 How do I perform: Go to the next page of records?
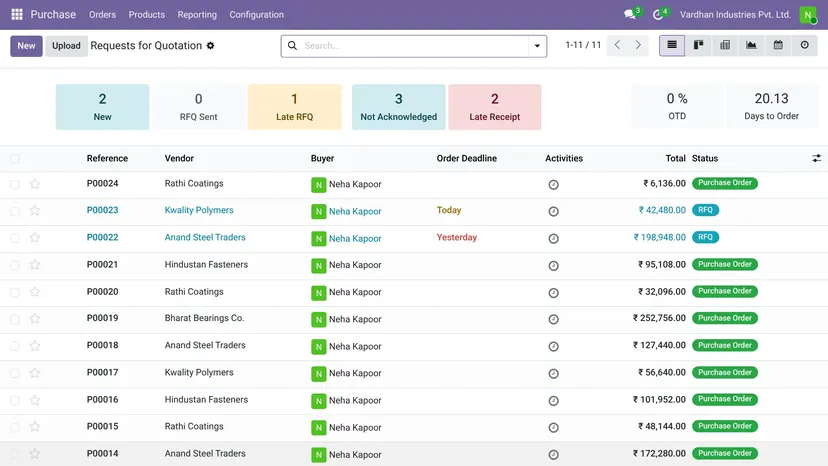click(638, 45)
